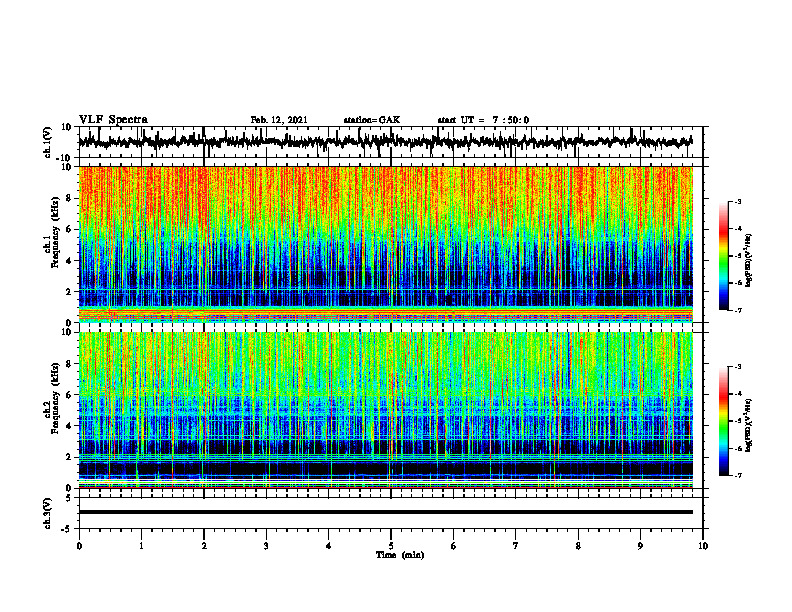
Task: Click the ch.1 spectrogram color bar
Action: coord(723,256)
